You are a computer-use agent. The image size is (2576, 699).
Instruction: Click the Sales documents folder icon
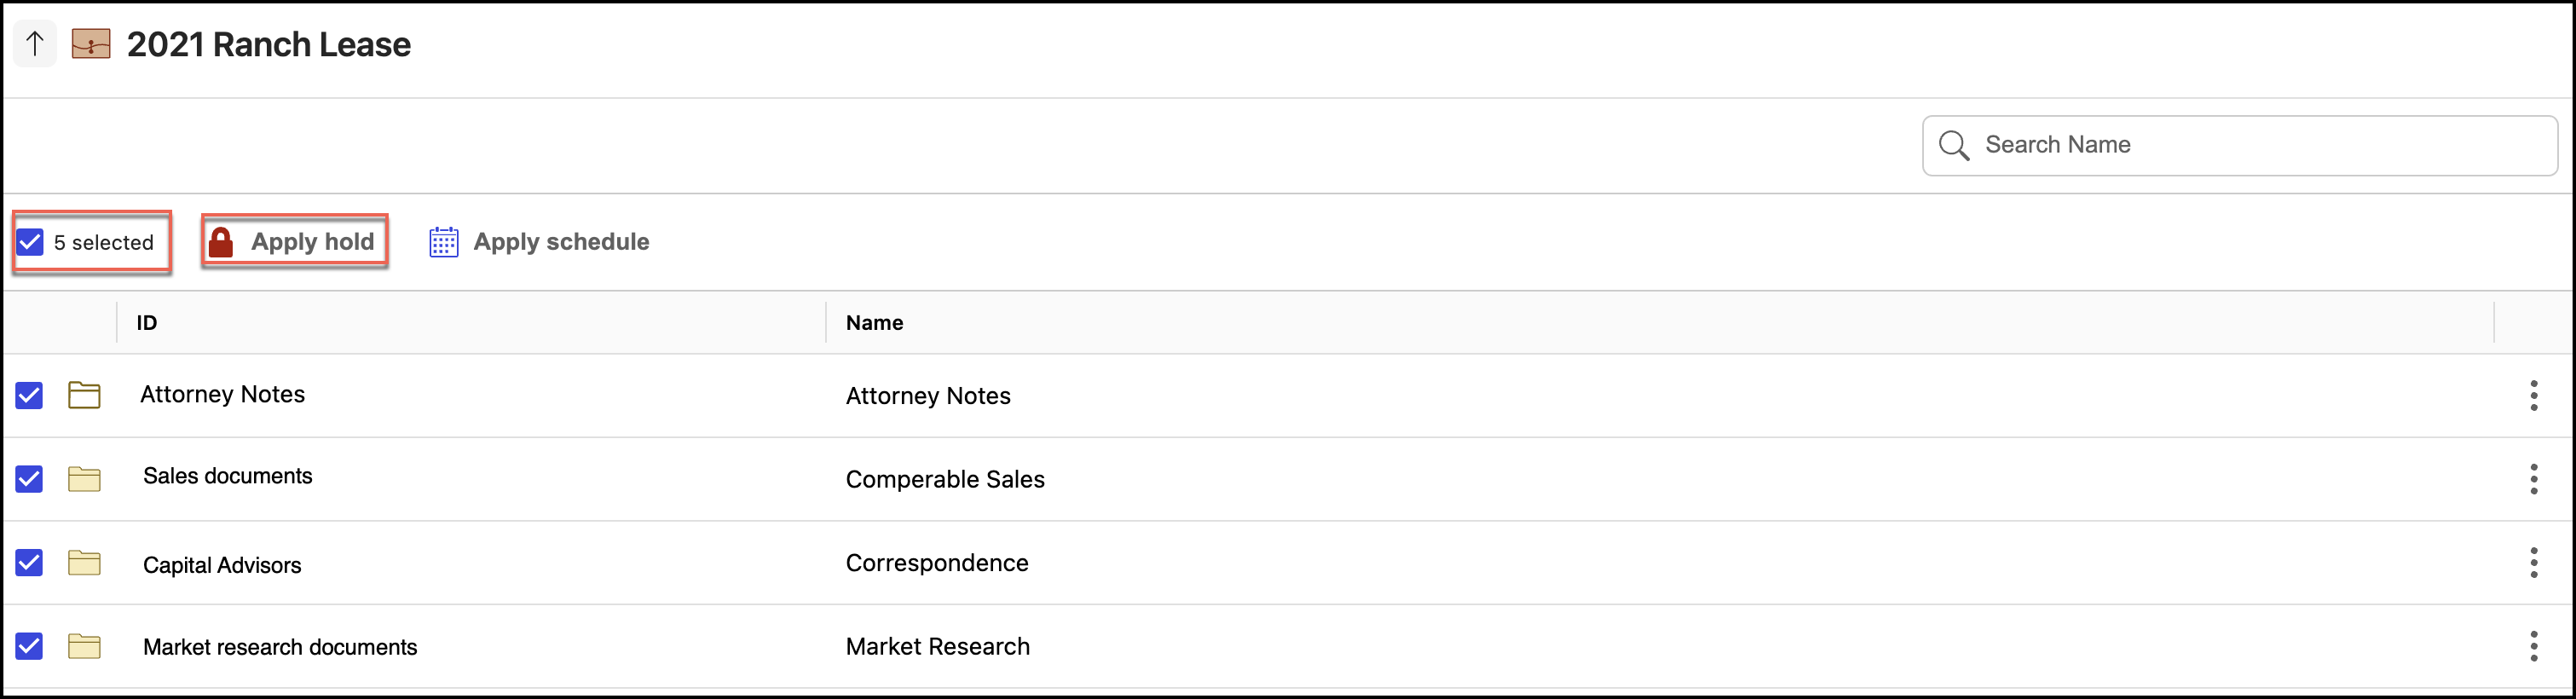(84, 479)
